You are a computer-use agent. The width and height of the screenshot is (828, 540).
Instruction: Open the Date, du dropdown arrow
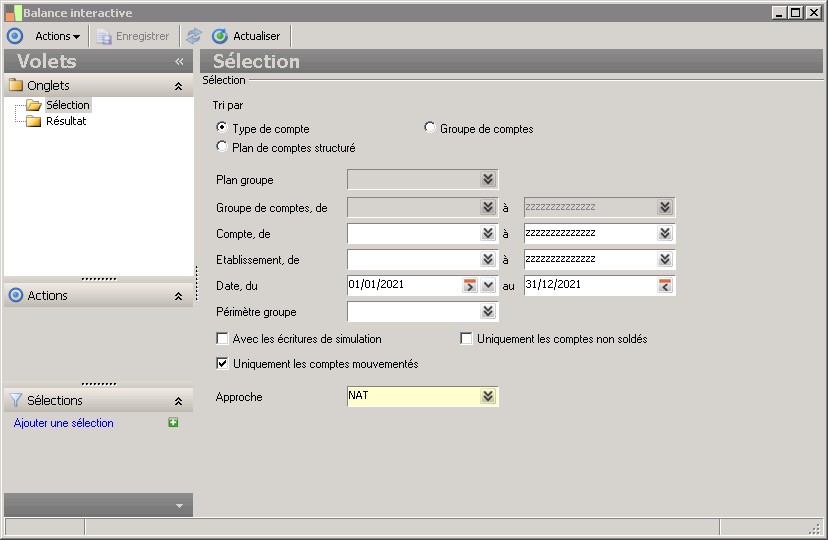click(x=488, y=286)
